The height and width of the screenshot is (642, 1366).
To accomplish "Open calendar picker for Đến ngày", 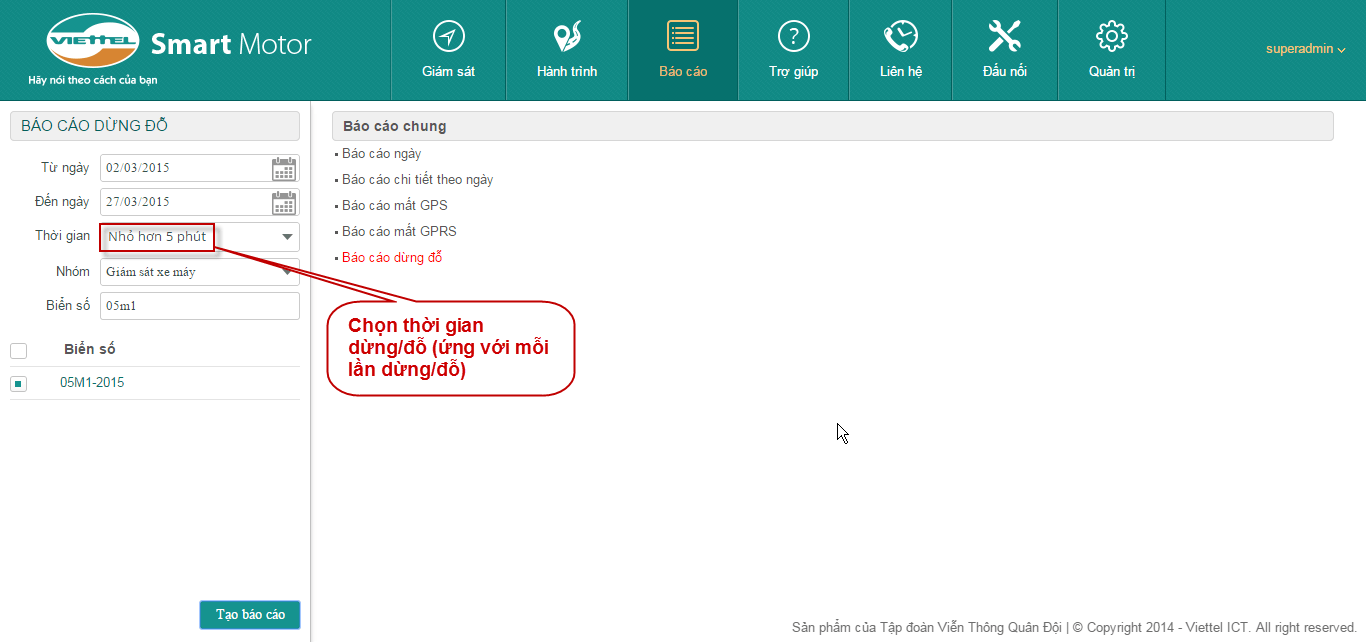I will click(284, 203).
